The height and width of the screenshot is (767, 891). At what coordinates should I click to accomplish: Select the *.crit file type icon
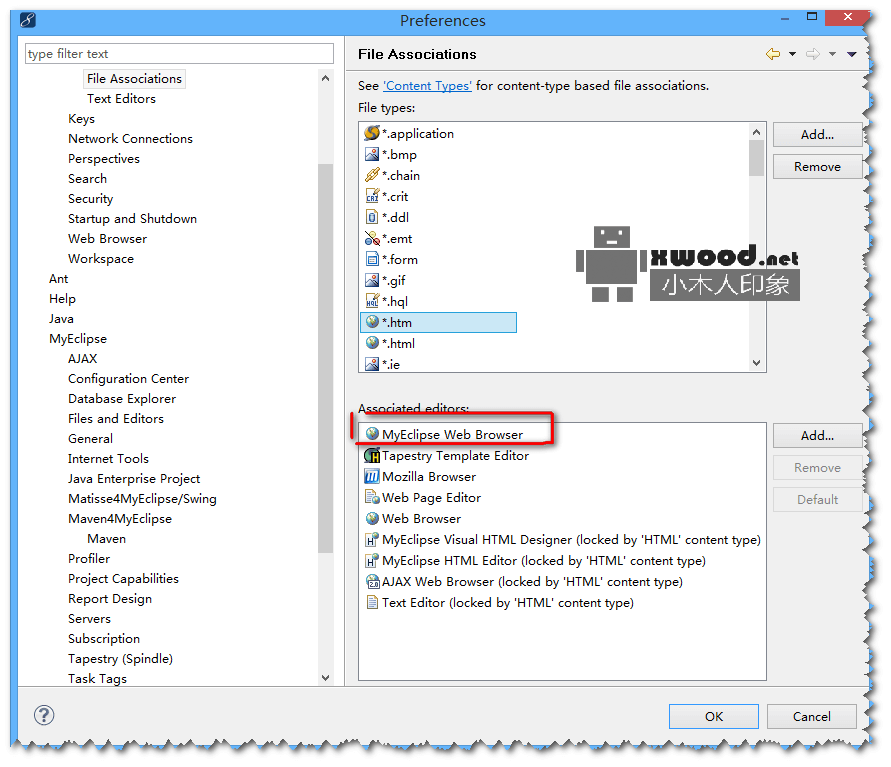point(372,197)
